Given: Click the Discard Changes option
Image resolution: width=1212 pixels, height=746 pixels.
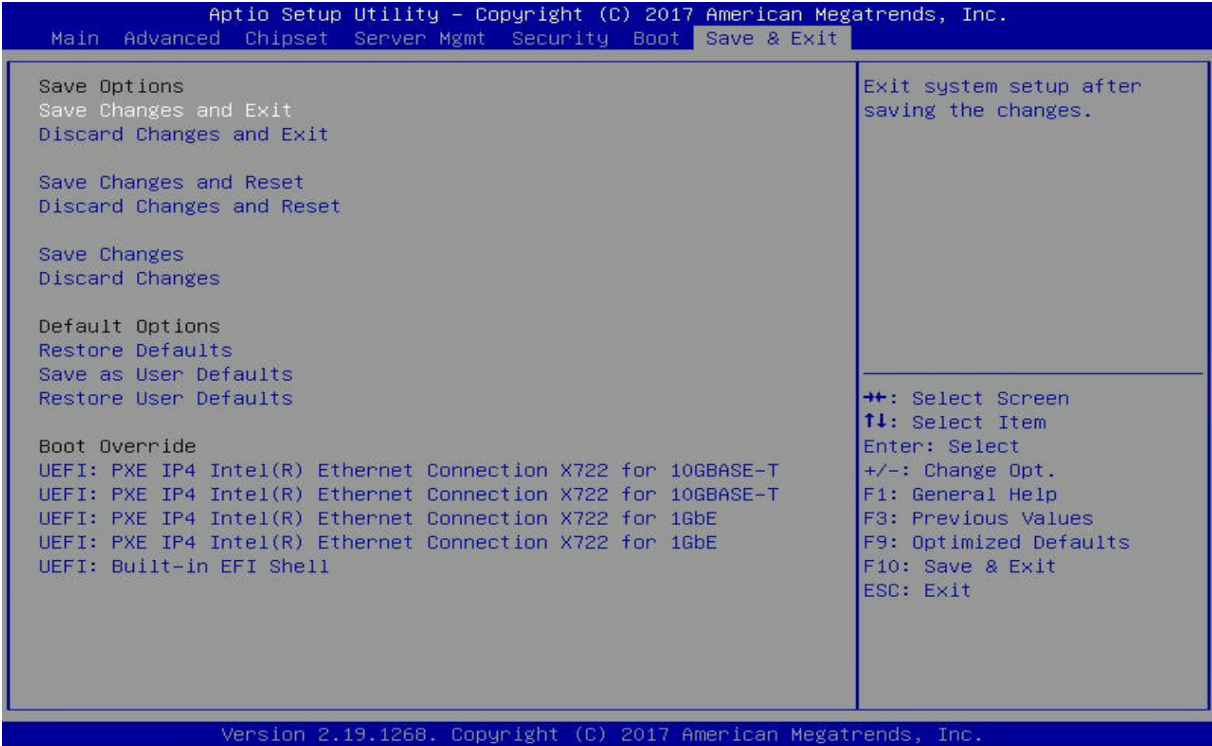Looking at the screenshot, I should [x=129, y=278].
